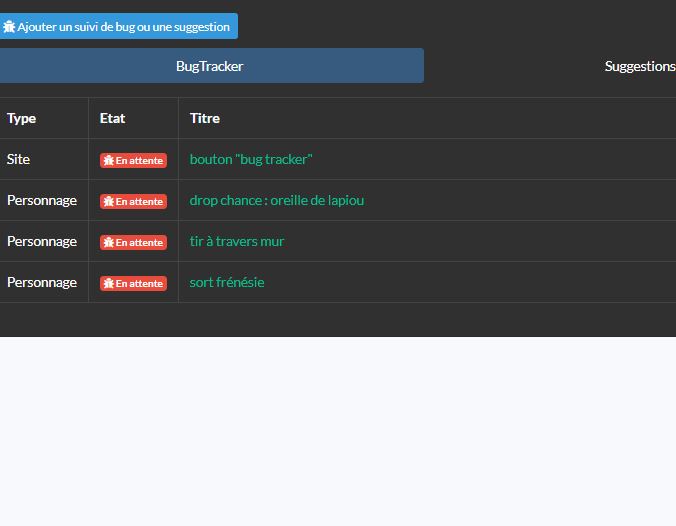The width and height of the screenshot is (676, 526).
Task: Select Personnage cell in the sort frénésie row
Action: coord(41,283)
